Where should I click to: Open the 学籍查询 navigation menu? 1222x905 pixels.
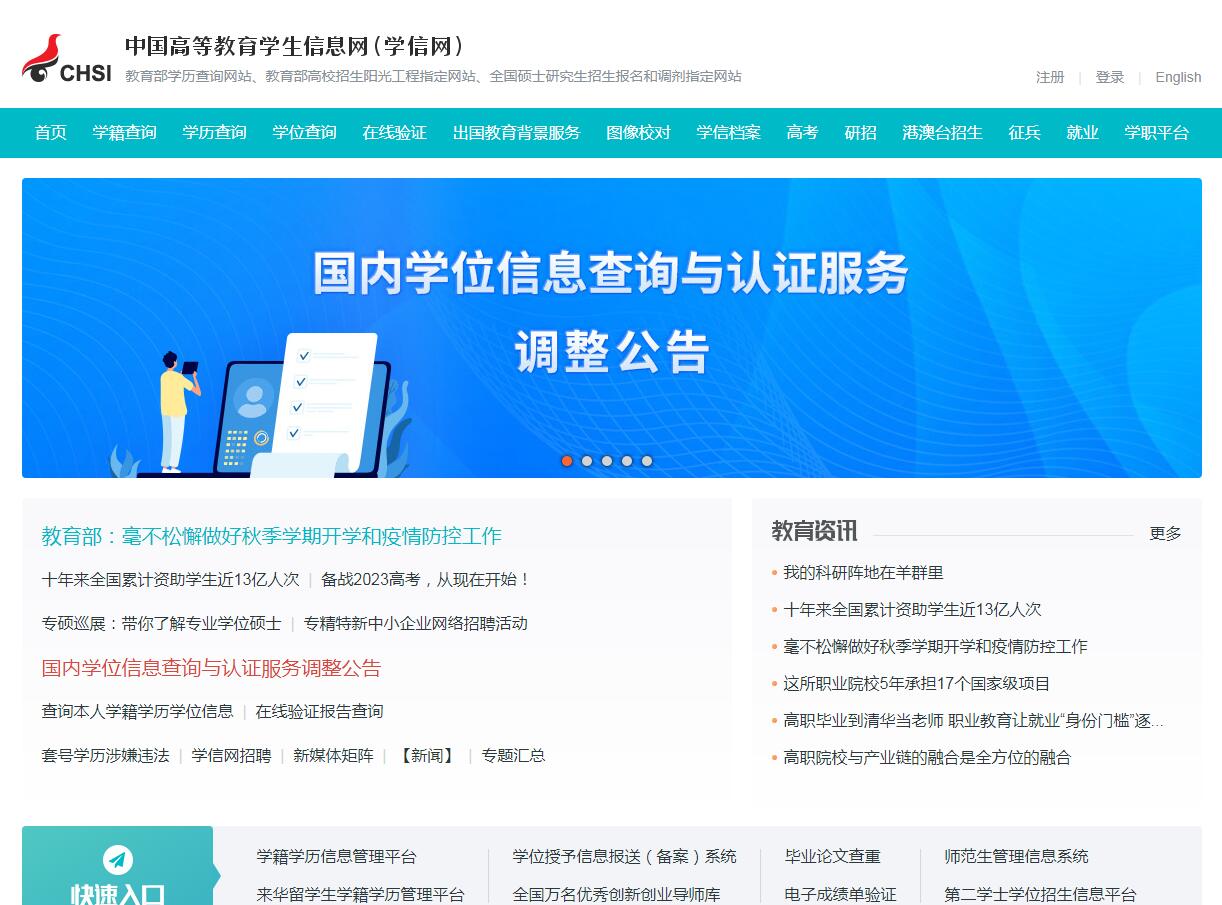(124, 132)
